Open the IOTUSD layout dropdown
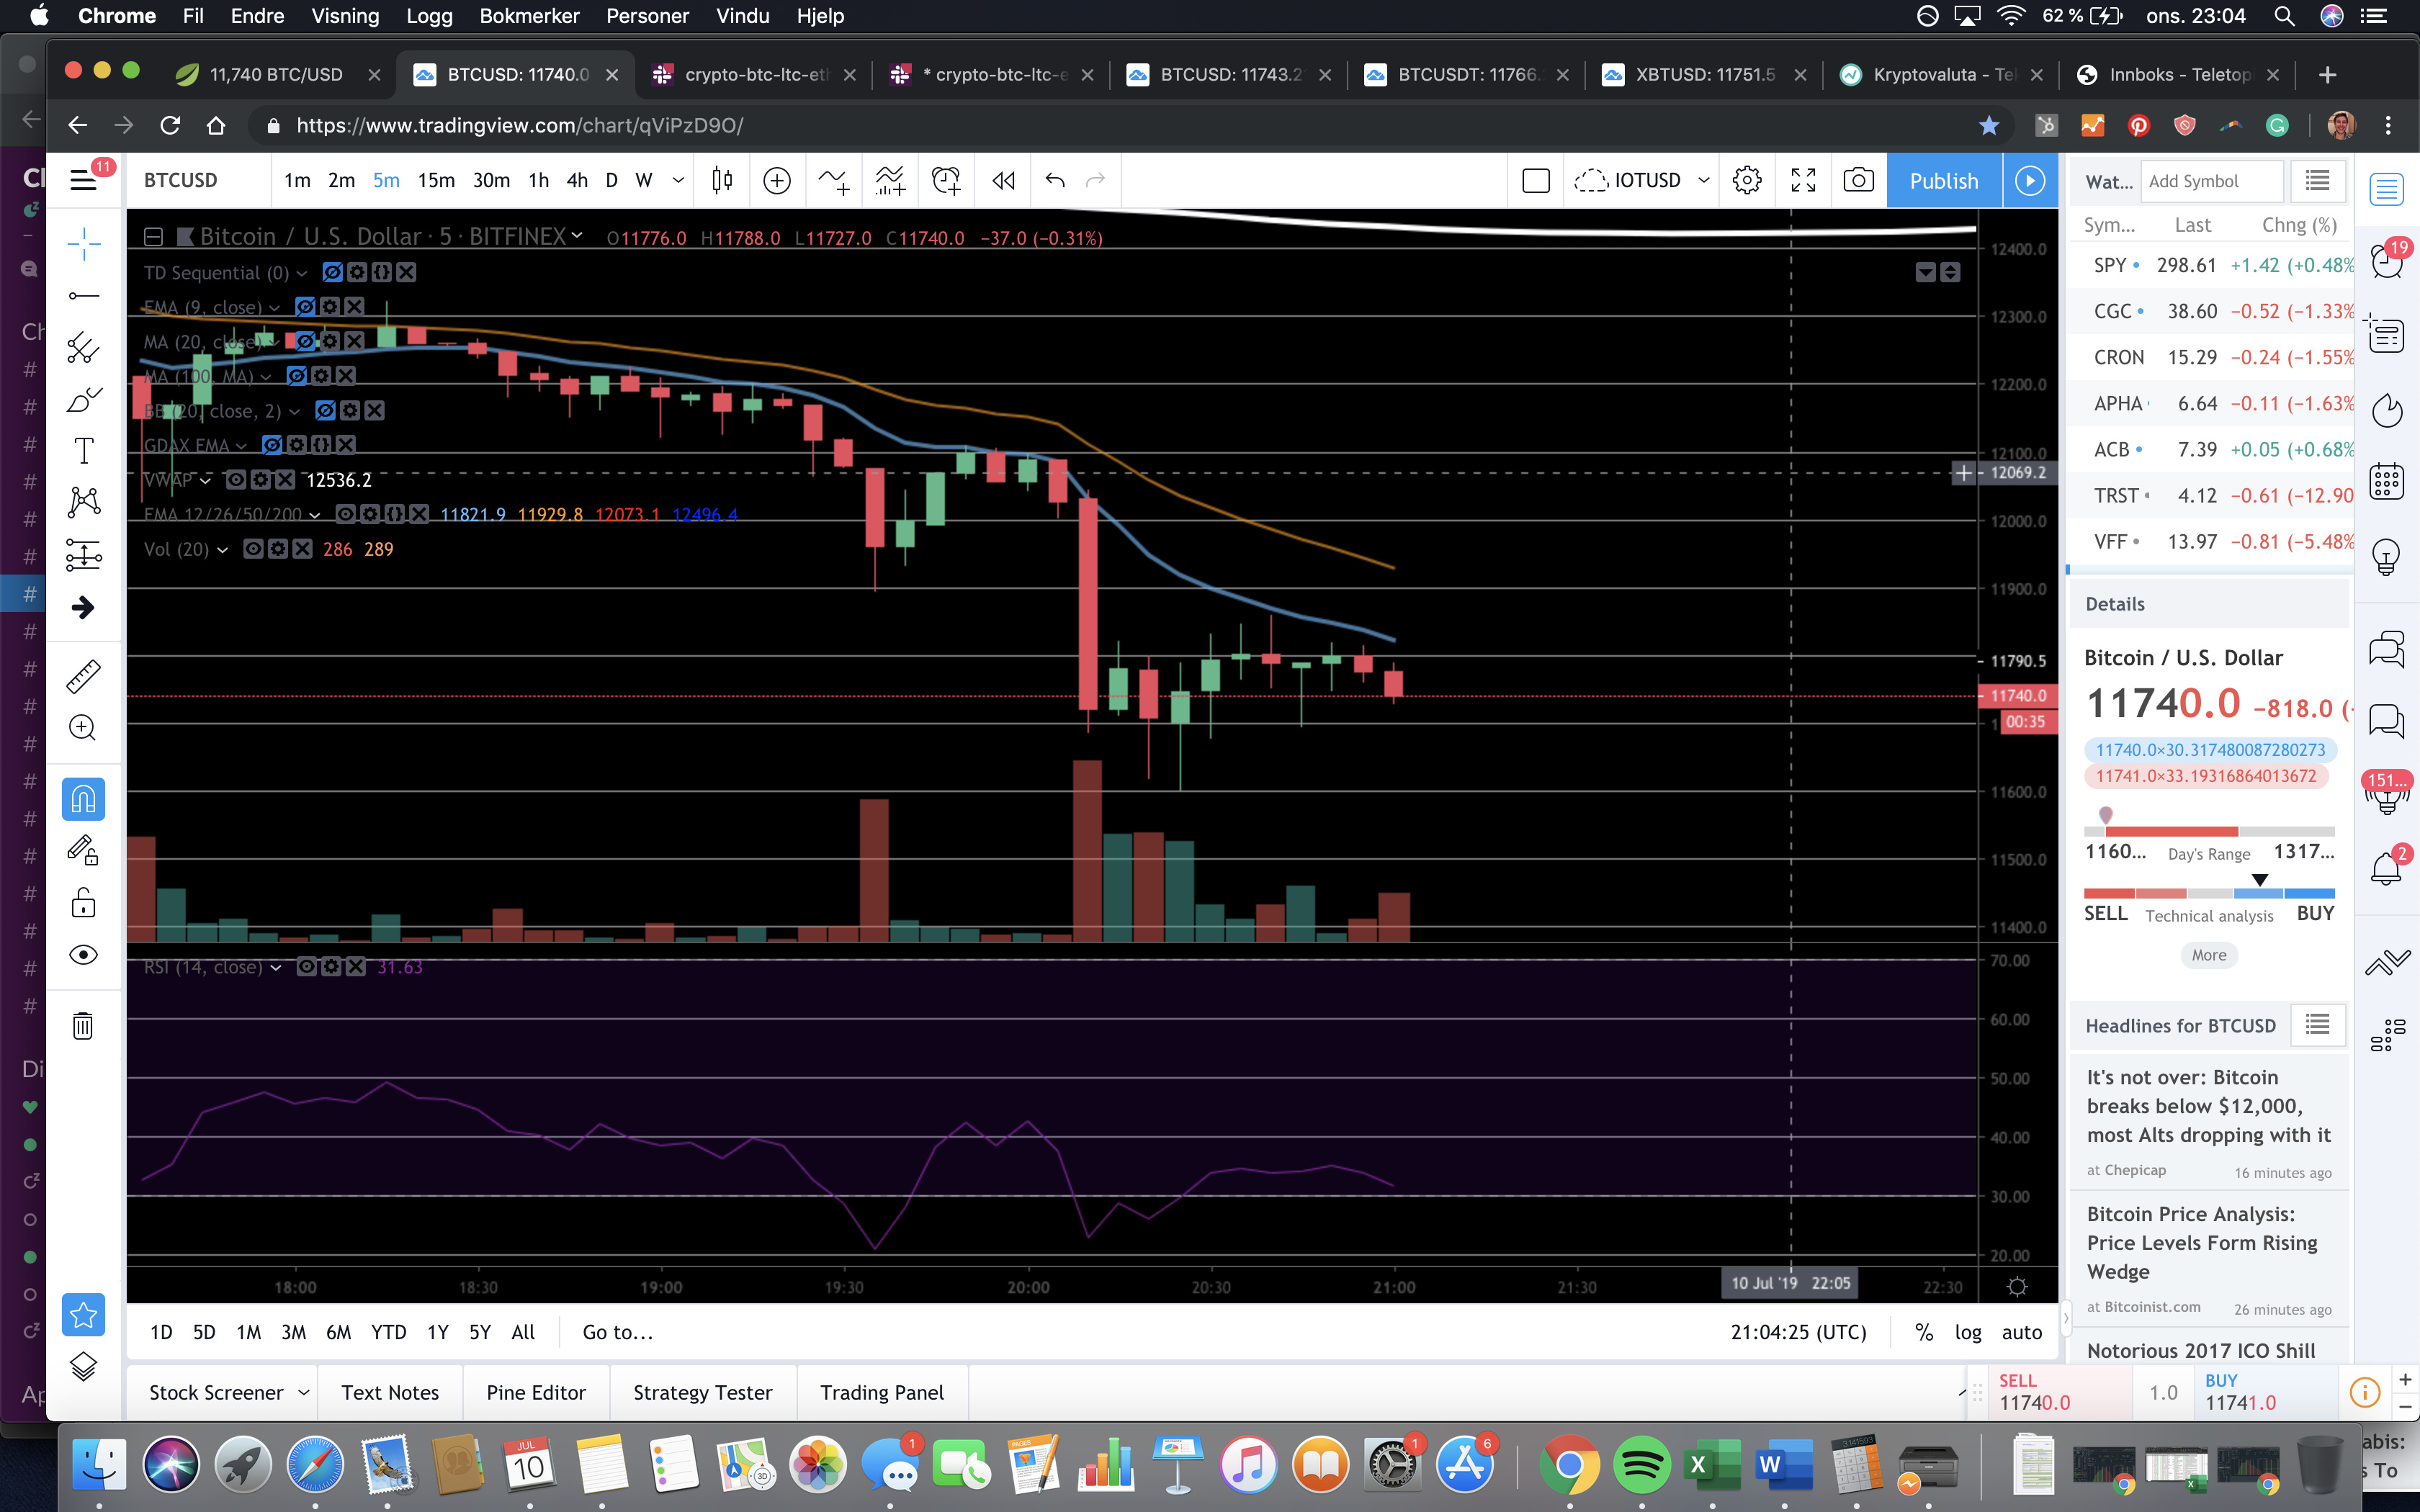Image resolution: width=2420 pixels, height=1512 pixels. [1704, 181]
